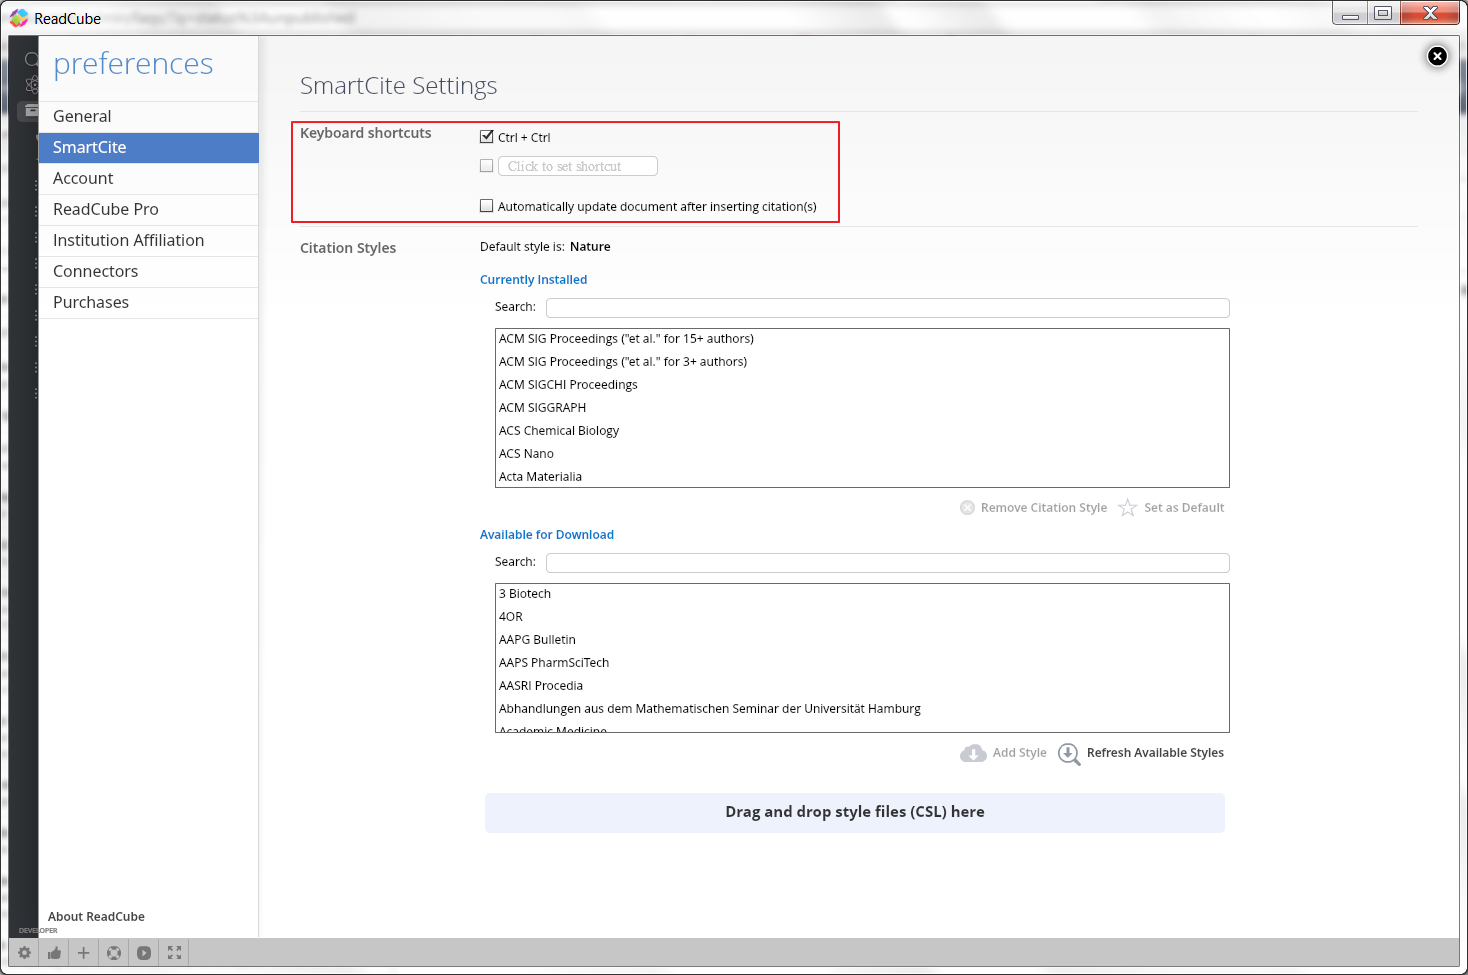The image size is (1468, 975).
Task: Click the Refresh Available Styles download icon
Action: (1069, 754)
